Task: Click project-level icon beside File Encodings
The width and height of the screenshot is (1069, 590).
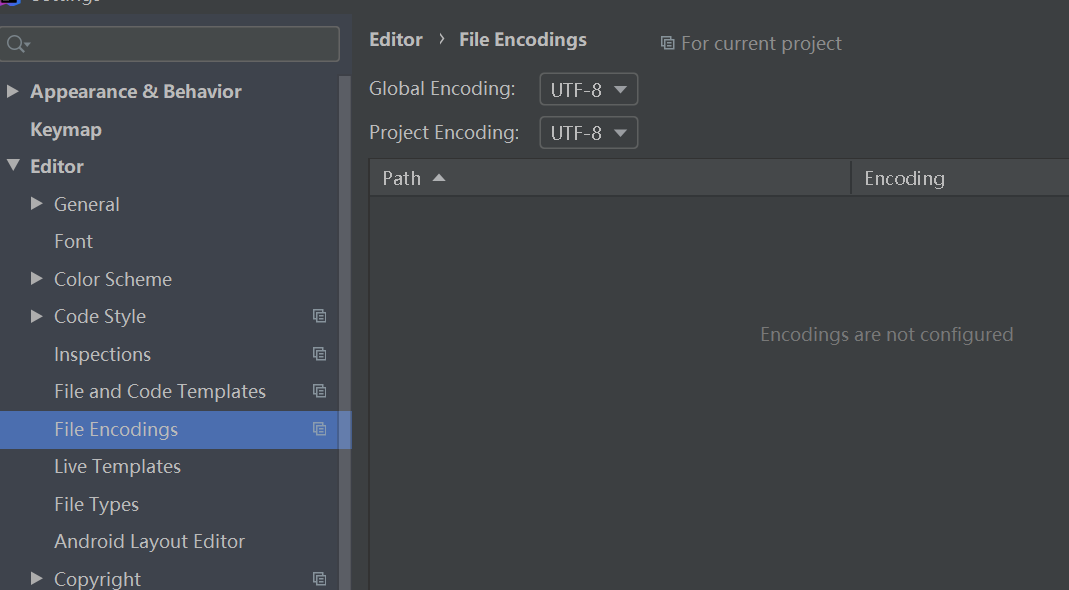Action: (x=319, y=429)
